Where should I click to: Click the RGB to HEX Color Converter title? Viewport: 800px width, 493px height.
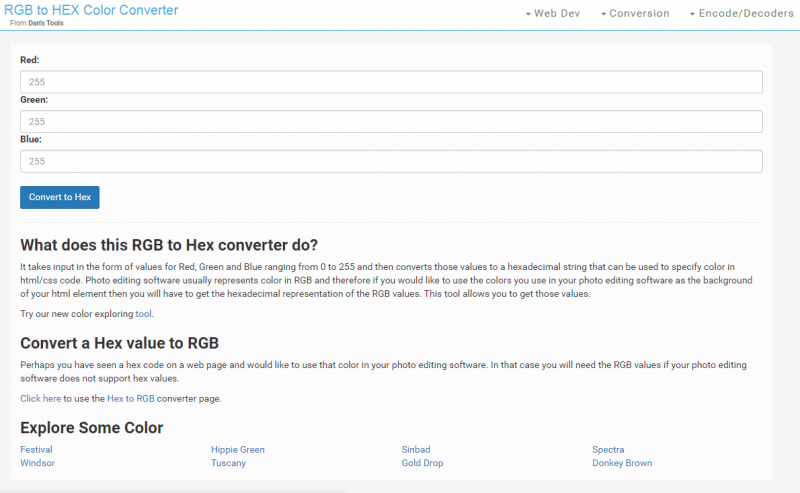[x=91, y=10]
